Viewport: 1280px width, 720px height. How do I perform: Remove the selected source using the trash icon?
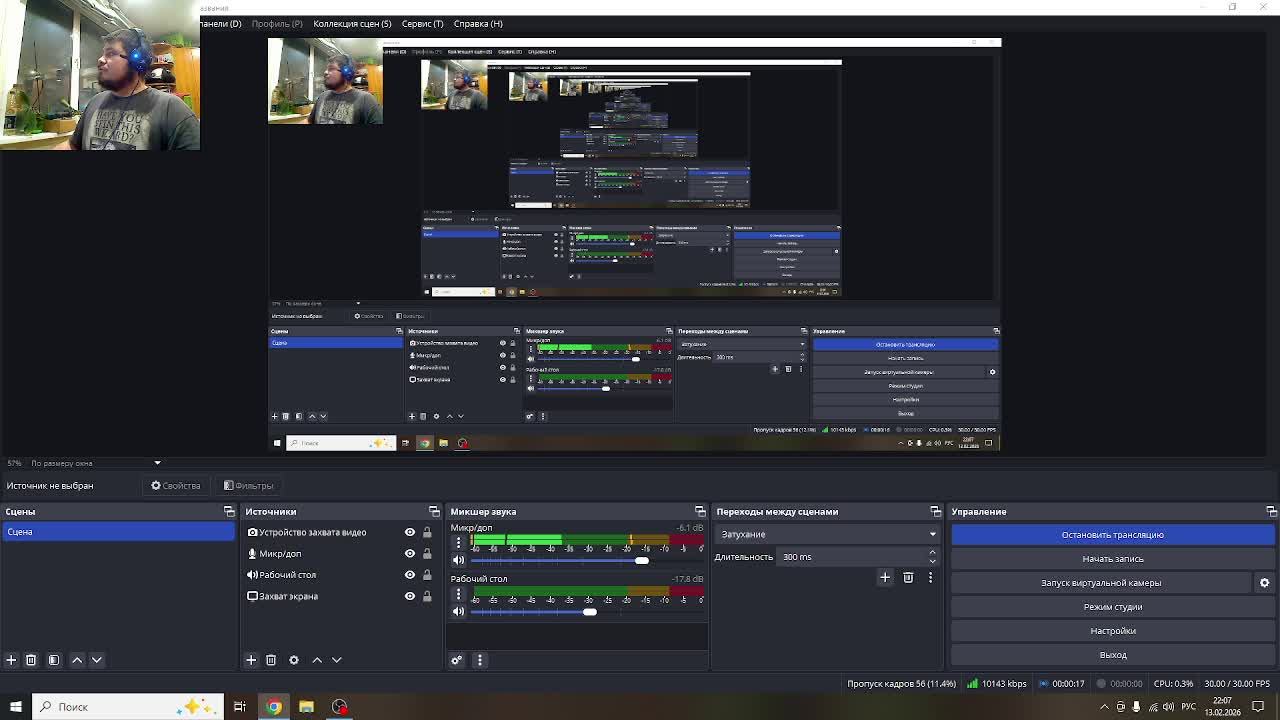tap(271, 660)
